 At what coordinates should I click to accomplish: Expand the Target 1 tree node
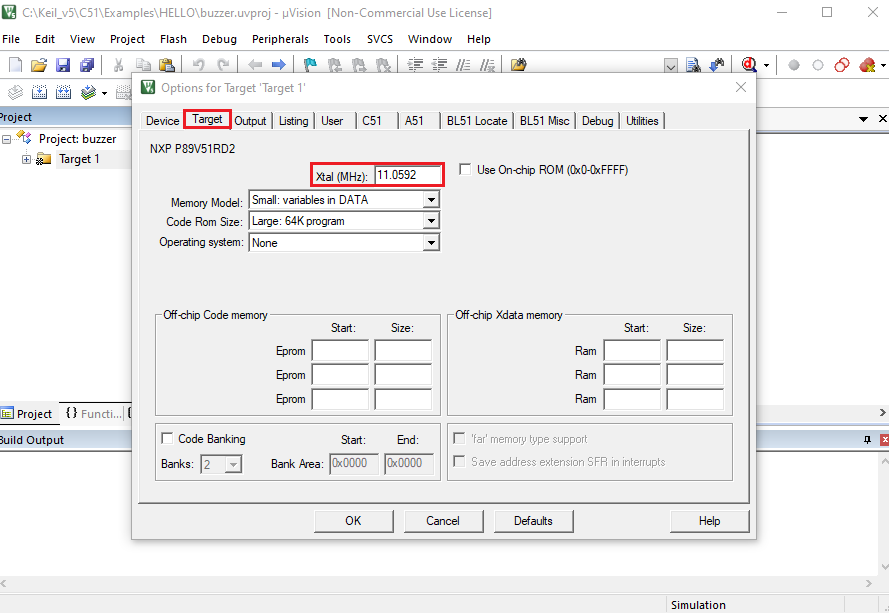[x=26, y=159]
